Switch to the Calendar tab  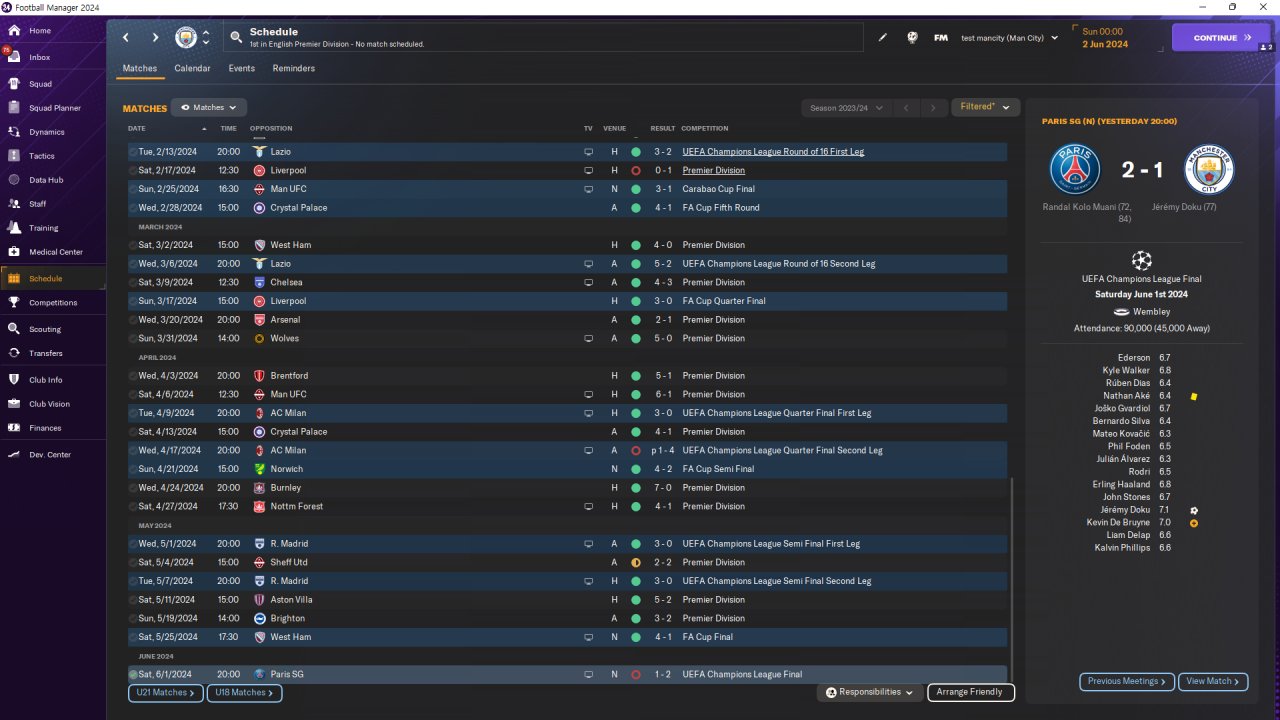192,69
